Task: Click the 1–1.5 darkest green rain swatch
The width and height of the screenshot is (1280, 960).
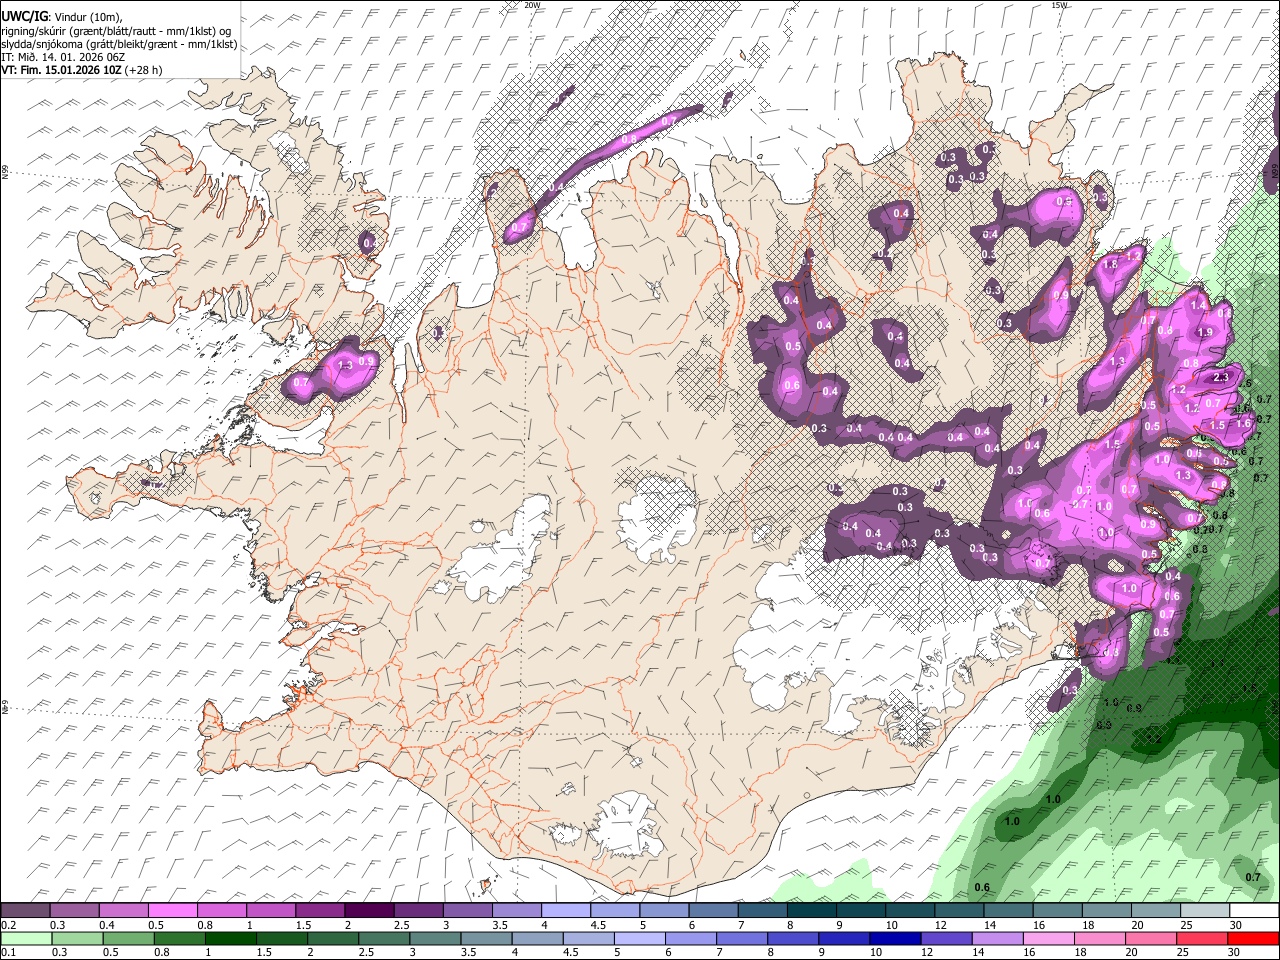Action: (231, 939)
